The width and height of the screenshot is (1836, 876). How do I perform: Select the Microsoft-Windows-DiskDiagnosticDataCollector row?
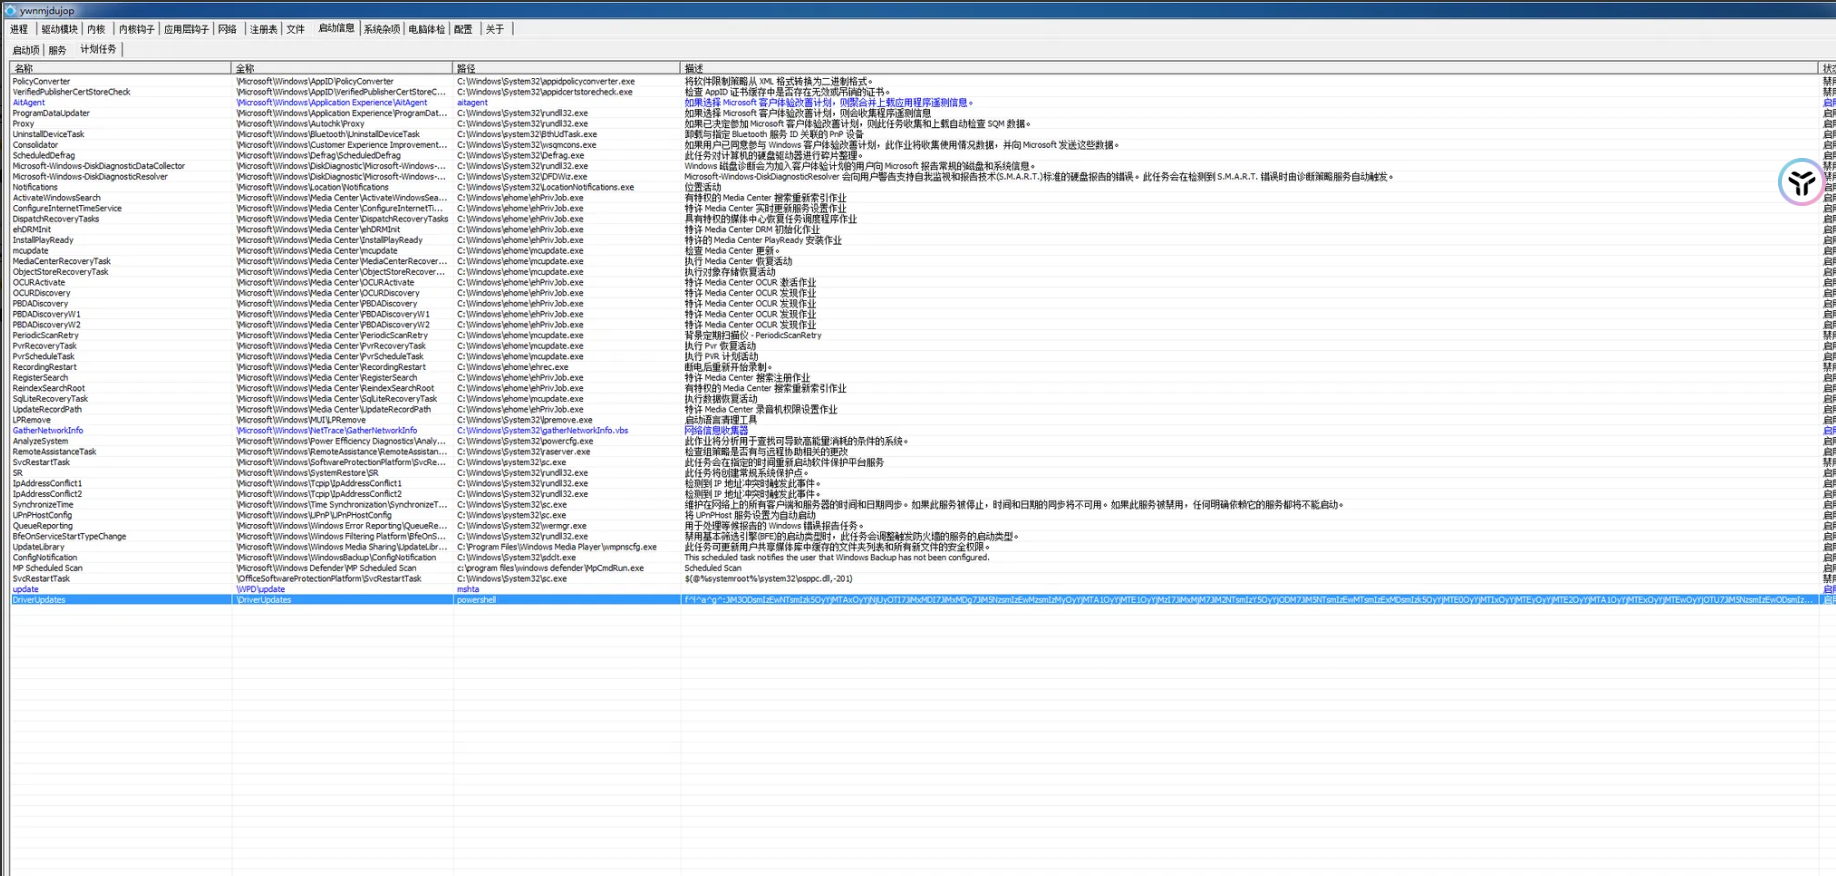(922, 166)
